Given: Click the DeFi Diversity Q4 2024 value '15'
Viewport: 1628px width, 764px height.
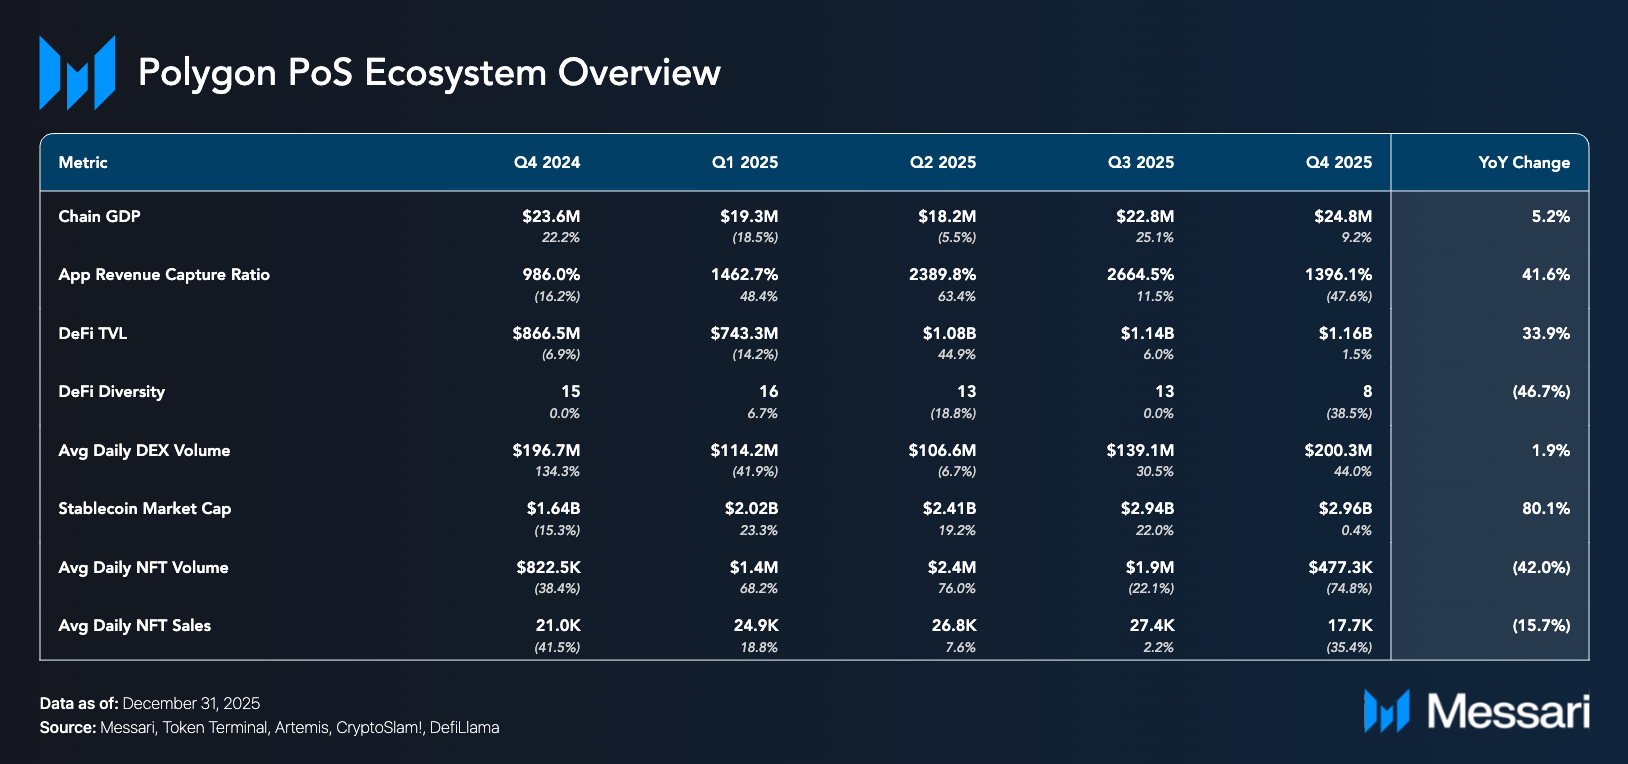Looking at the screenshot, I should coord(570,391).
